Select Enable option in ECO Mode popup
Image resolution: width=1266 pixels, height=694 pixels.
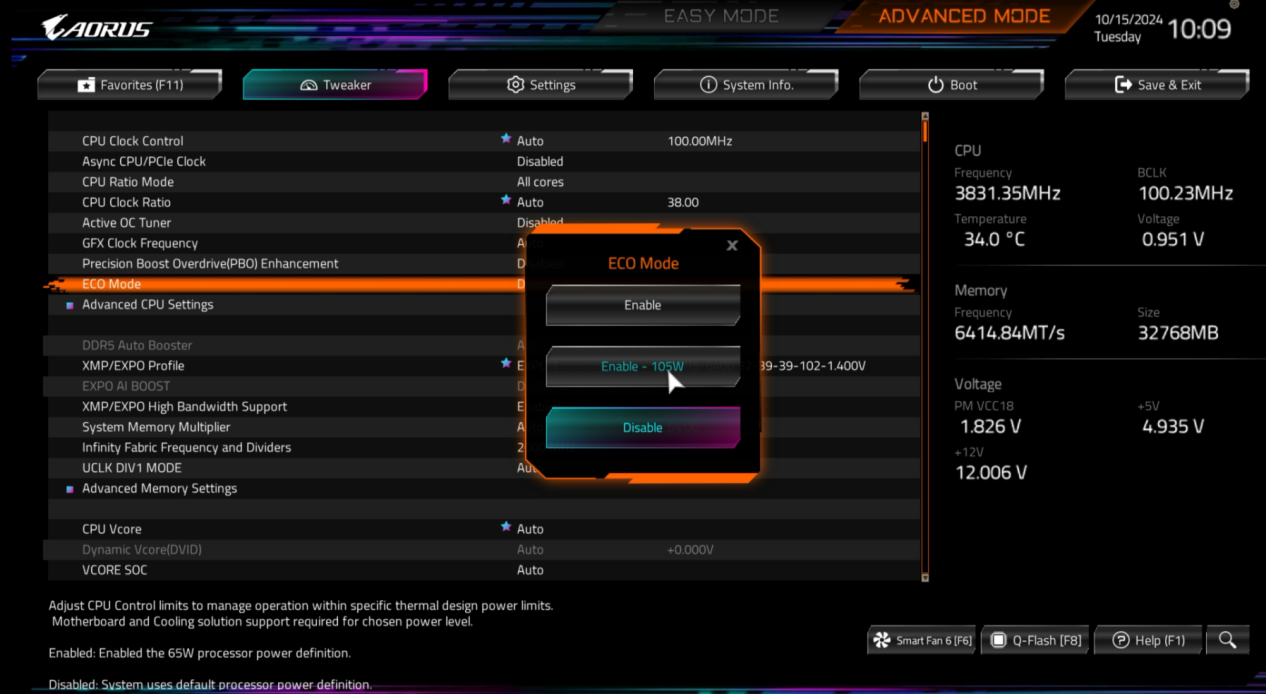coord(642,305)
